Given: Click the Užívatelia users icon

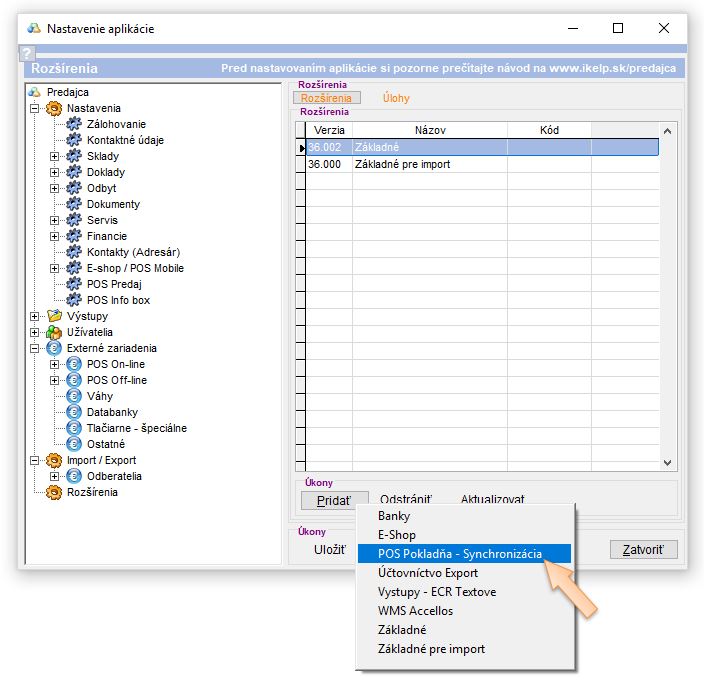Looking at the screenshot, I should [55, 332].
